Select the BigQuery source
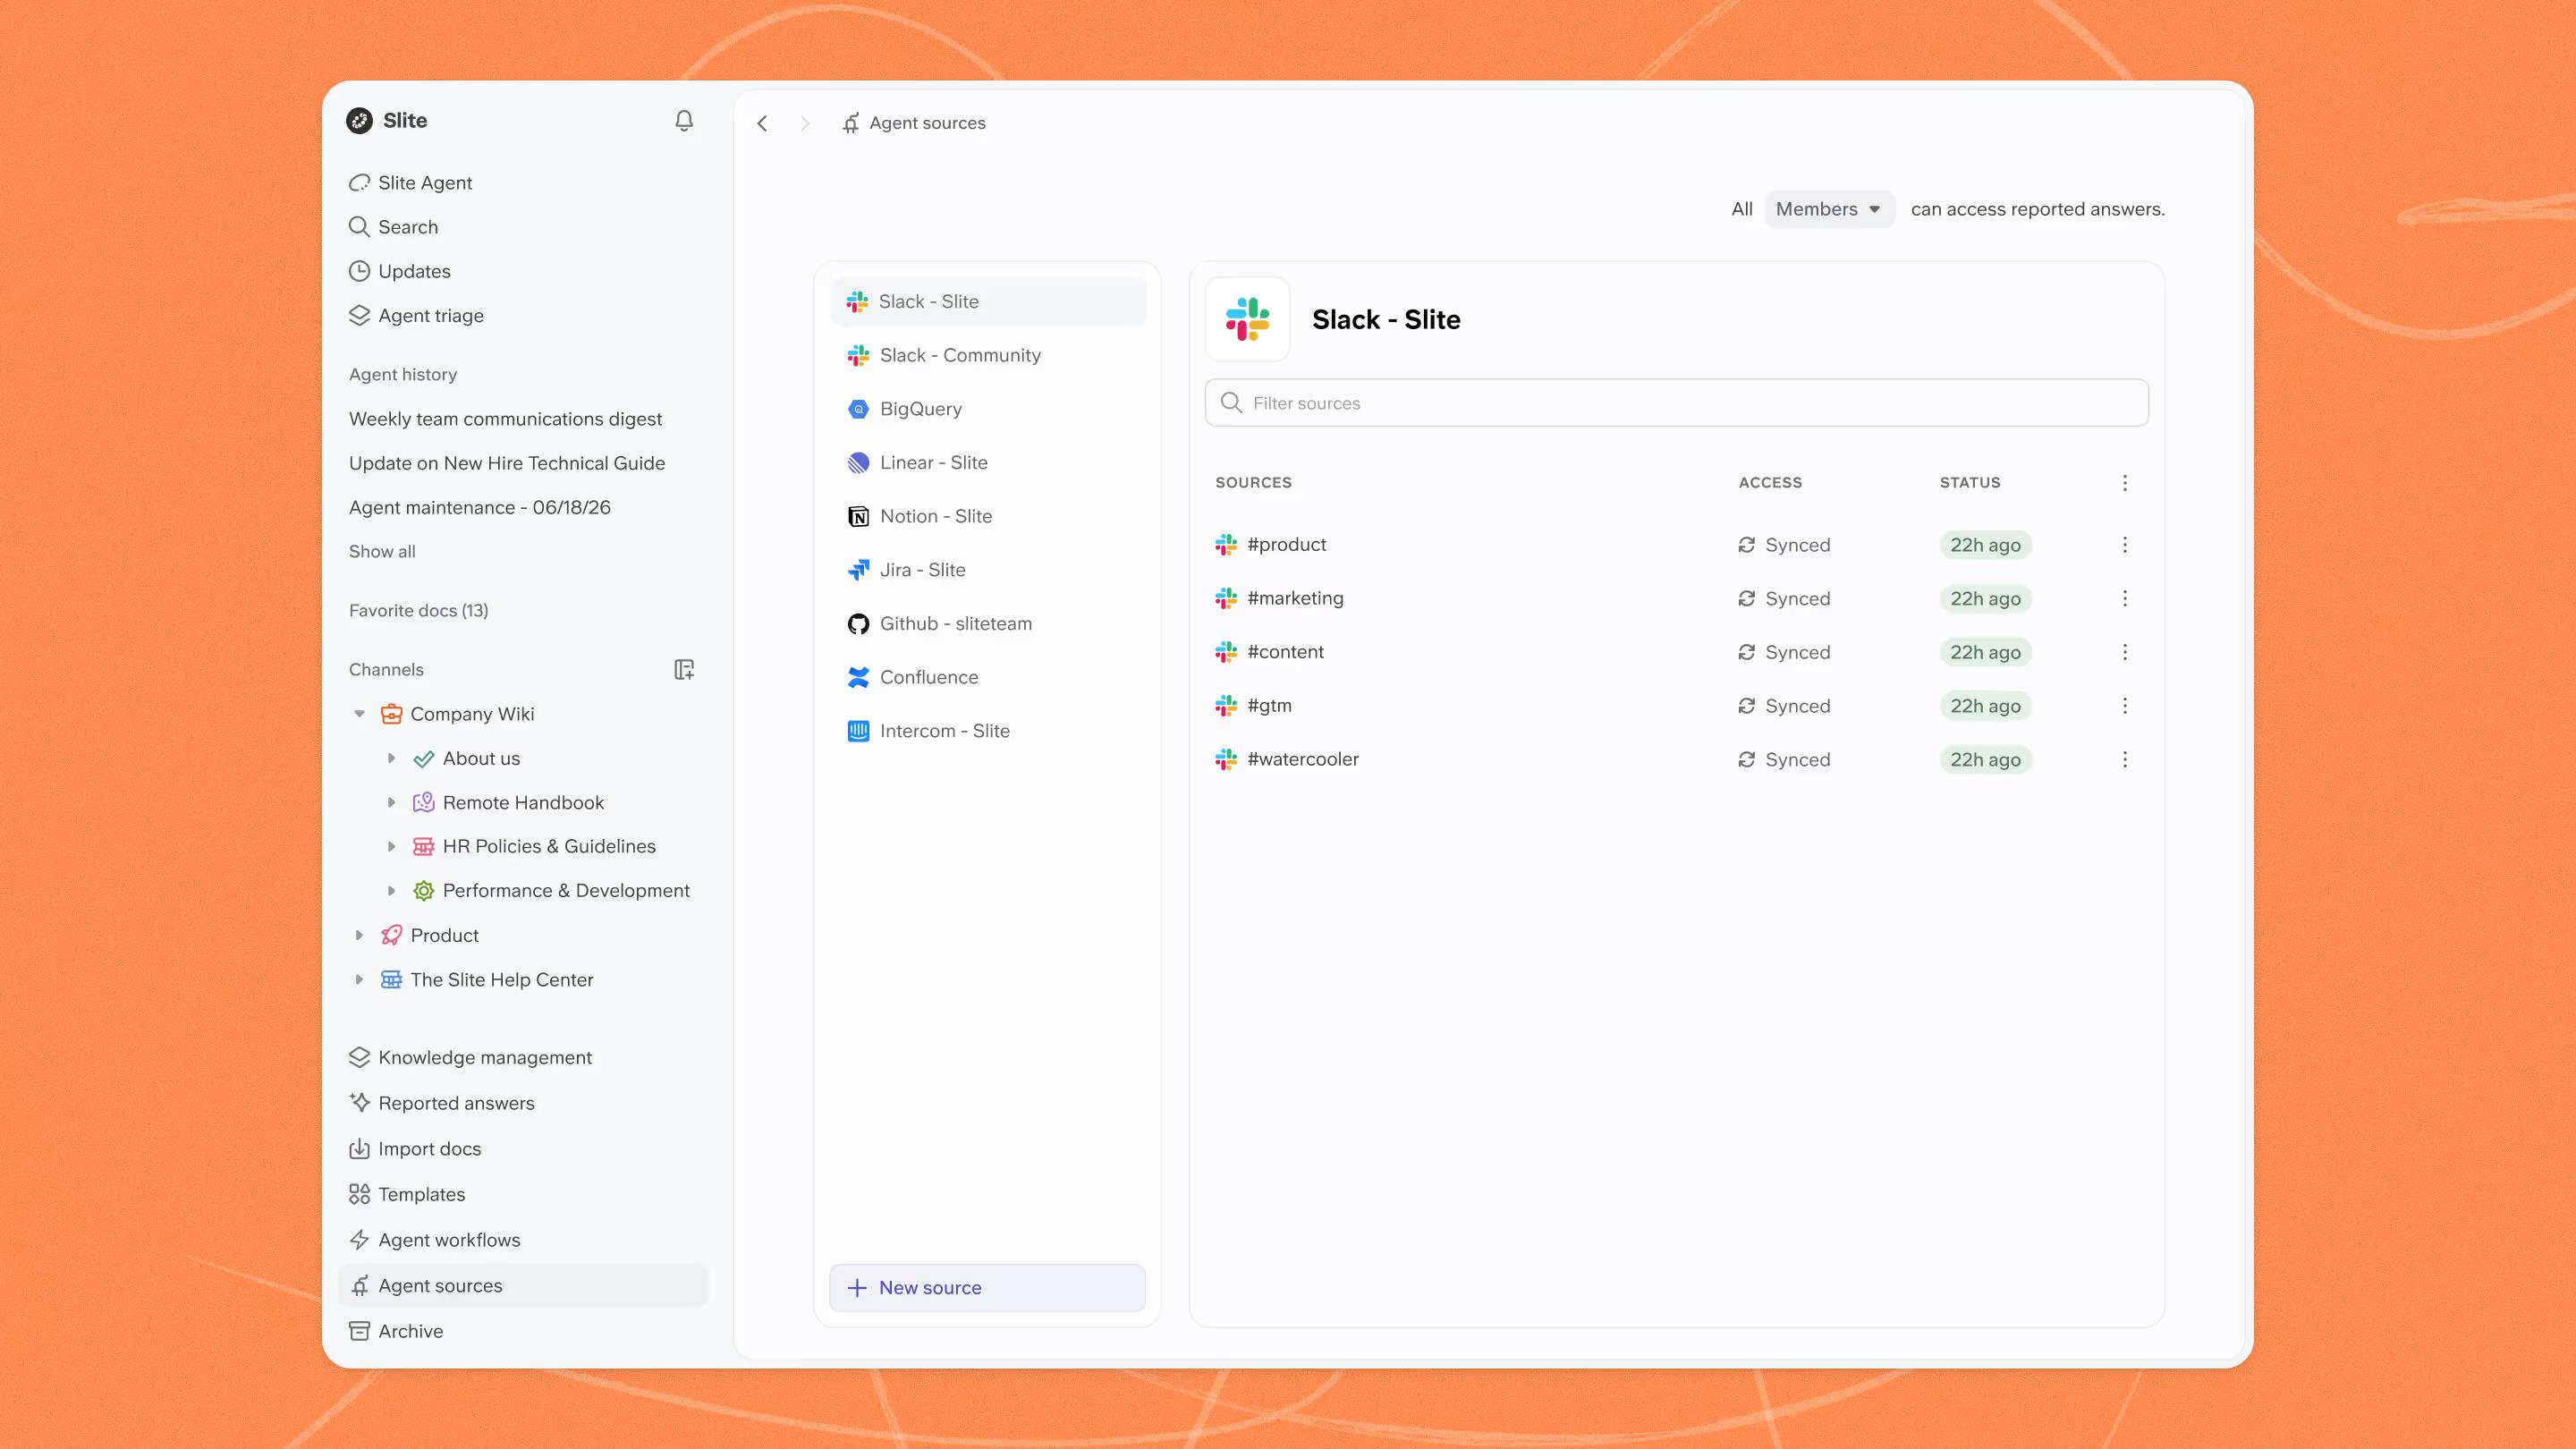2576x1449 pixels. point(988,409)
